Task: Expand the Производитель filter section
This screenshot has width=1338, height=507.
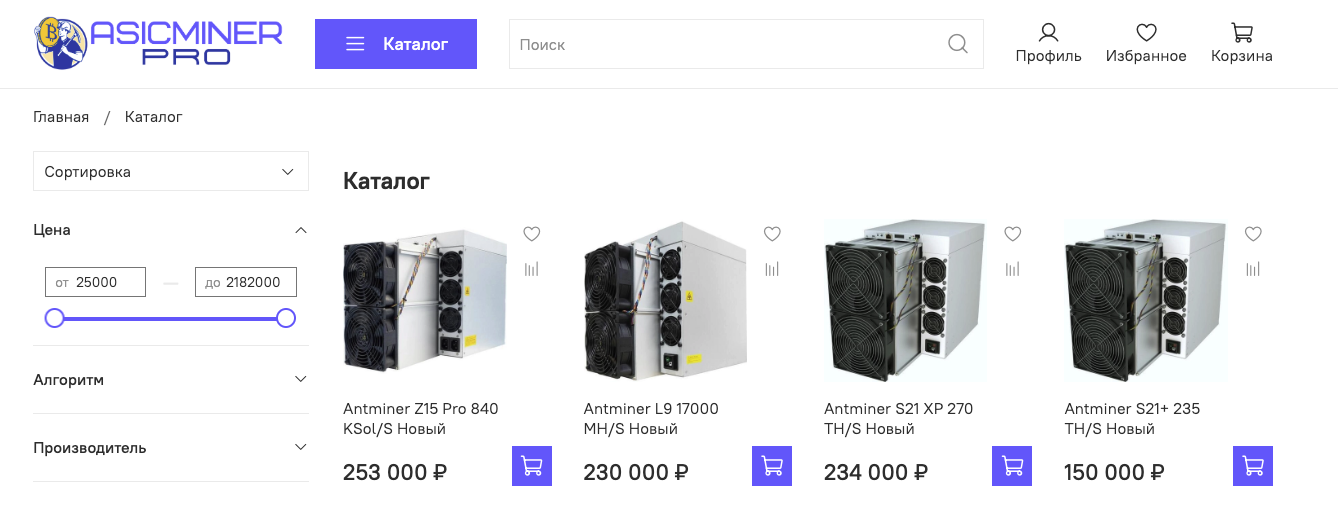Action: click(x=171, y=448)
